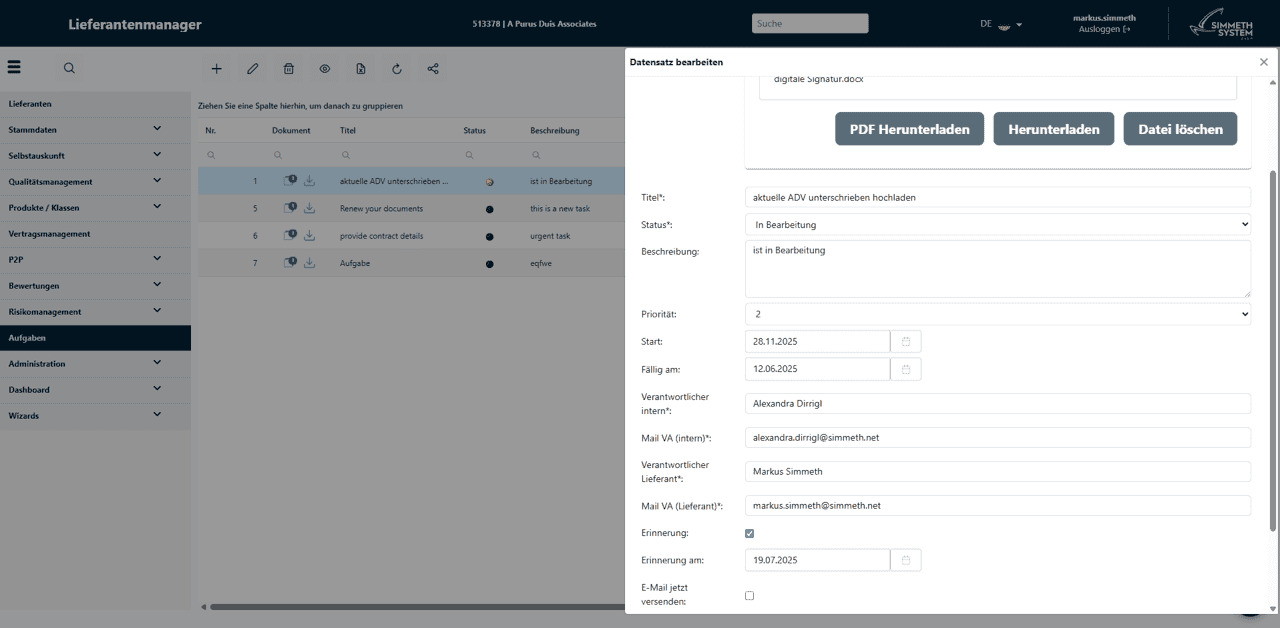Open sidebar search with the magnifier icon
The height and width of the screenshot is (628, 1280).
[68, 68]
